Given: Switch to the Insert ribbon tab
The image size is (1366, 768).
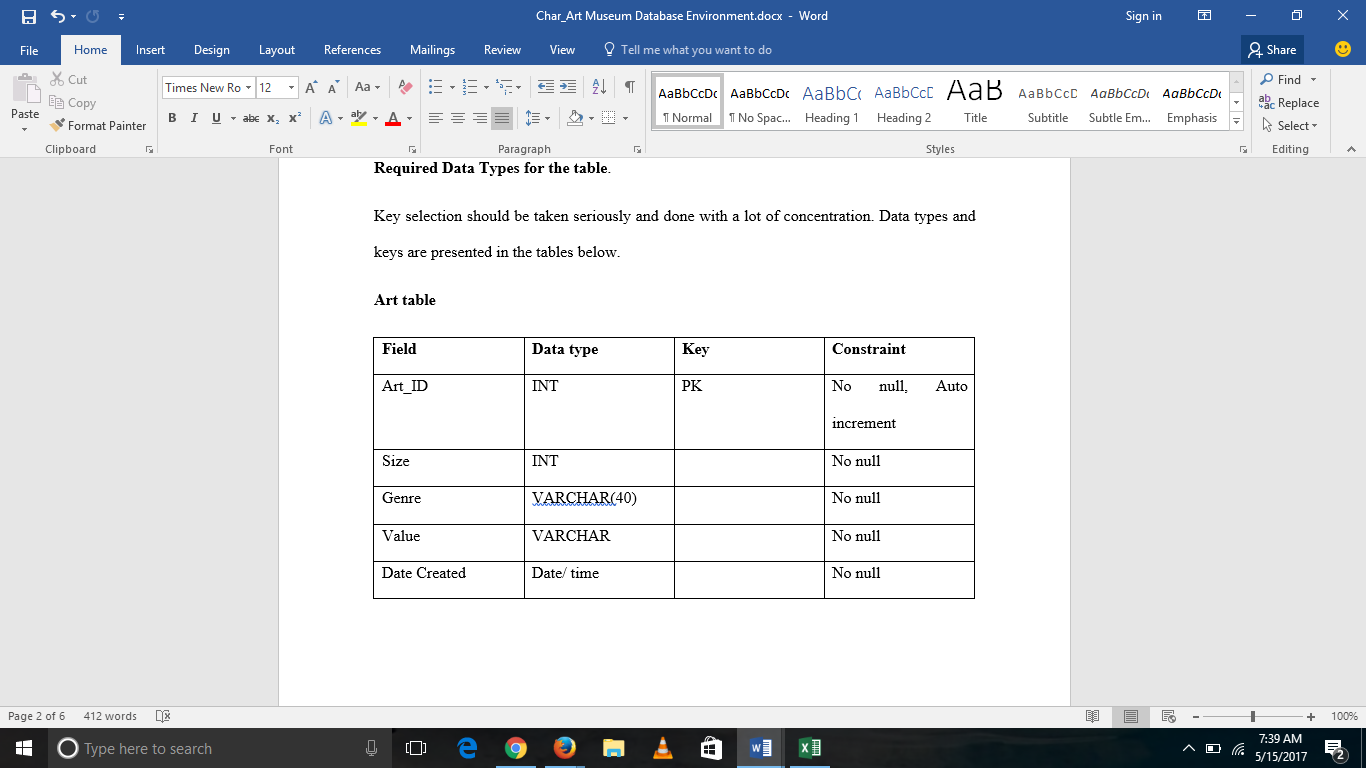Looking at the screenshot, I should coord(149,49).
